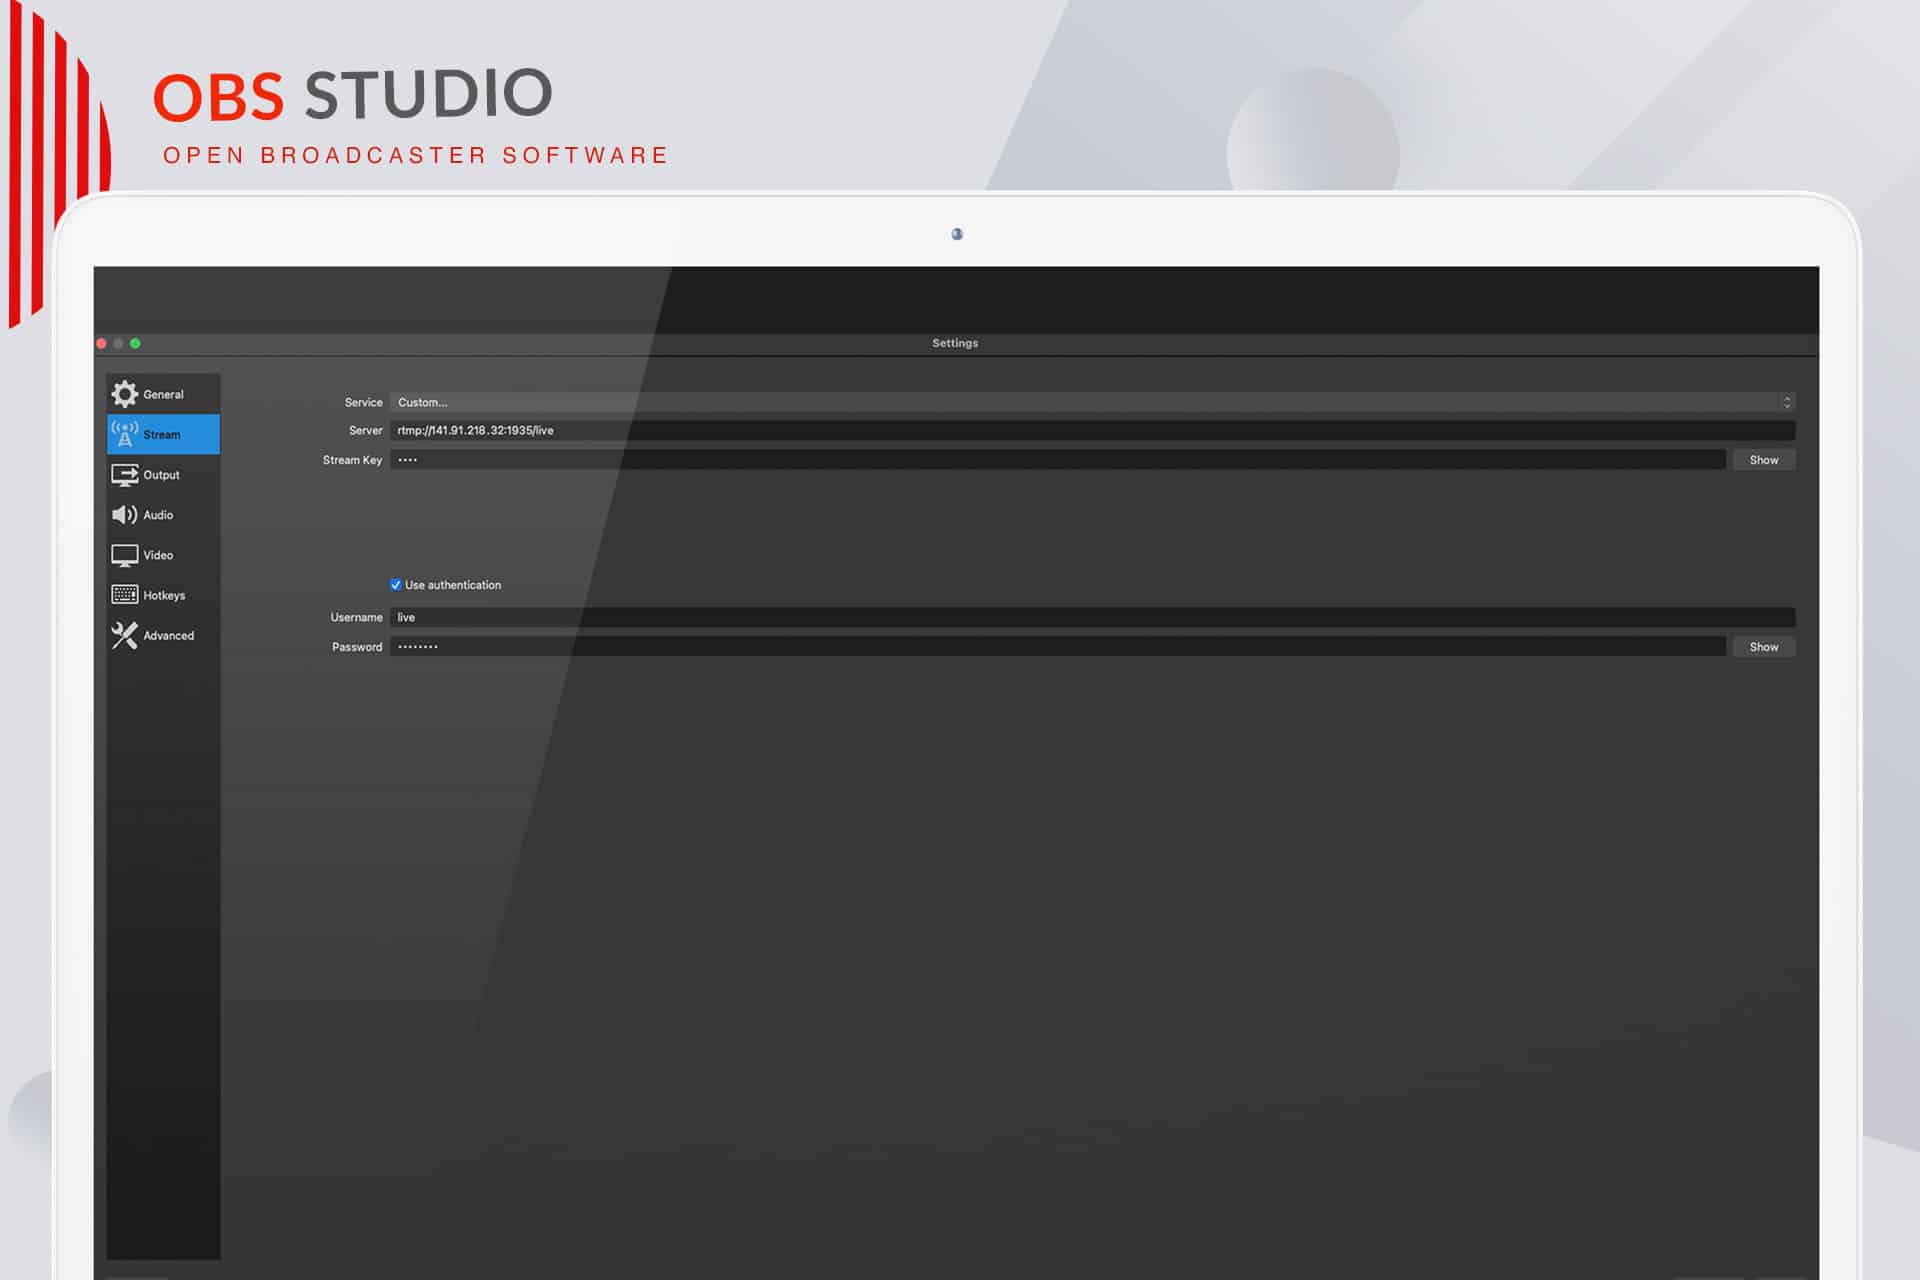Select the Video tab label
Viewport: 1920px width, 1280px height.
(x=158, y=555)
